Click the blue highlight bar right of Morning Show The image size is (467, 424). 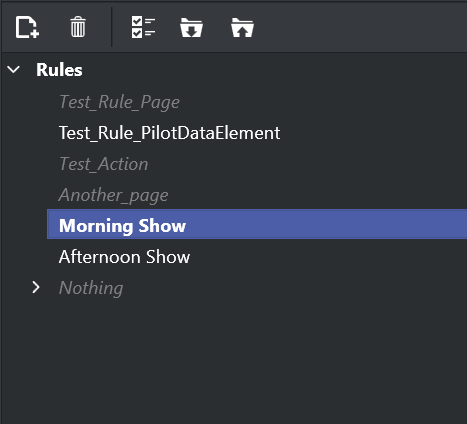327,224
